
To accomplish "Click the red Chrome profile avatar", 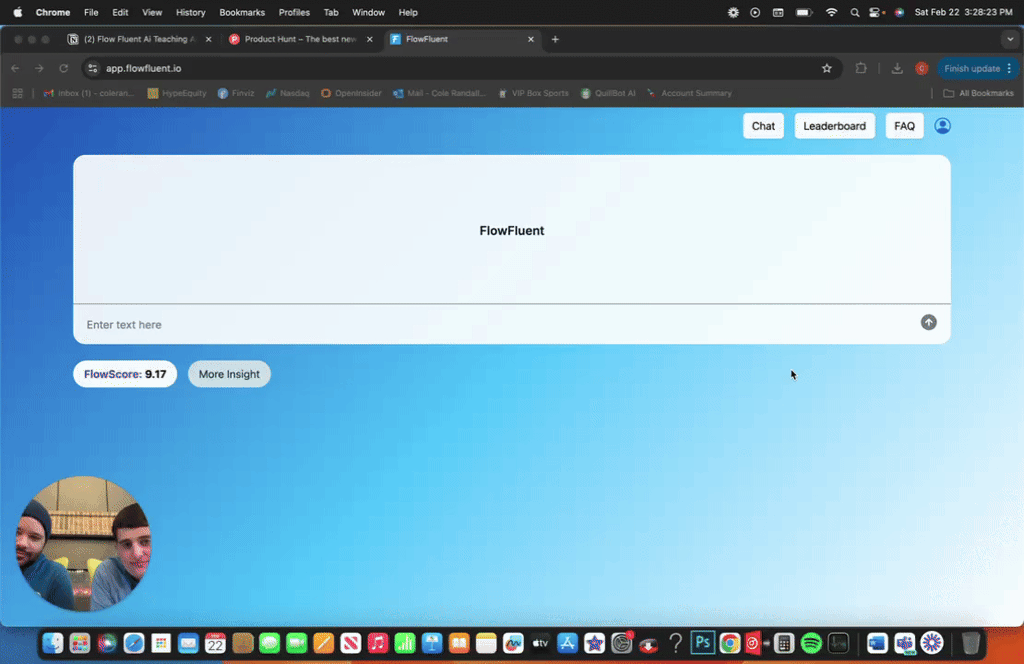I will coord(921,69).
